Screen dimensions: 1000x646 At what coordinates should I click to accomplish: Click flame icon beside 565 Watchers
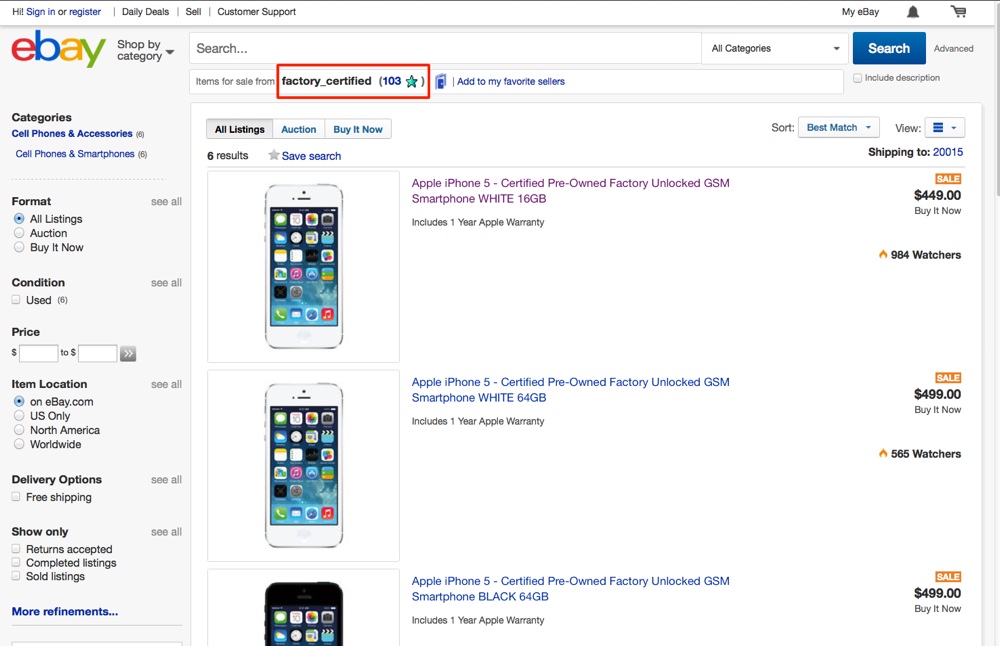(883, 453)
